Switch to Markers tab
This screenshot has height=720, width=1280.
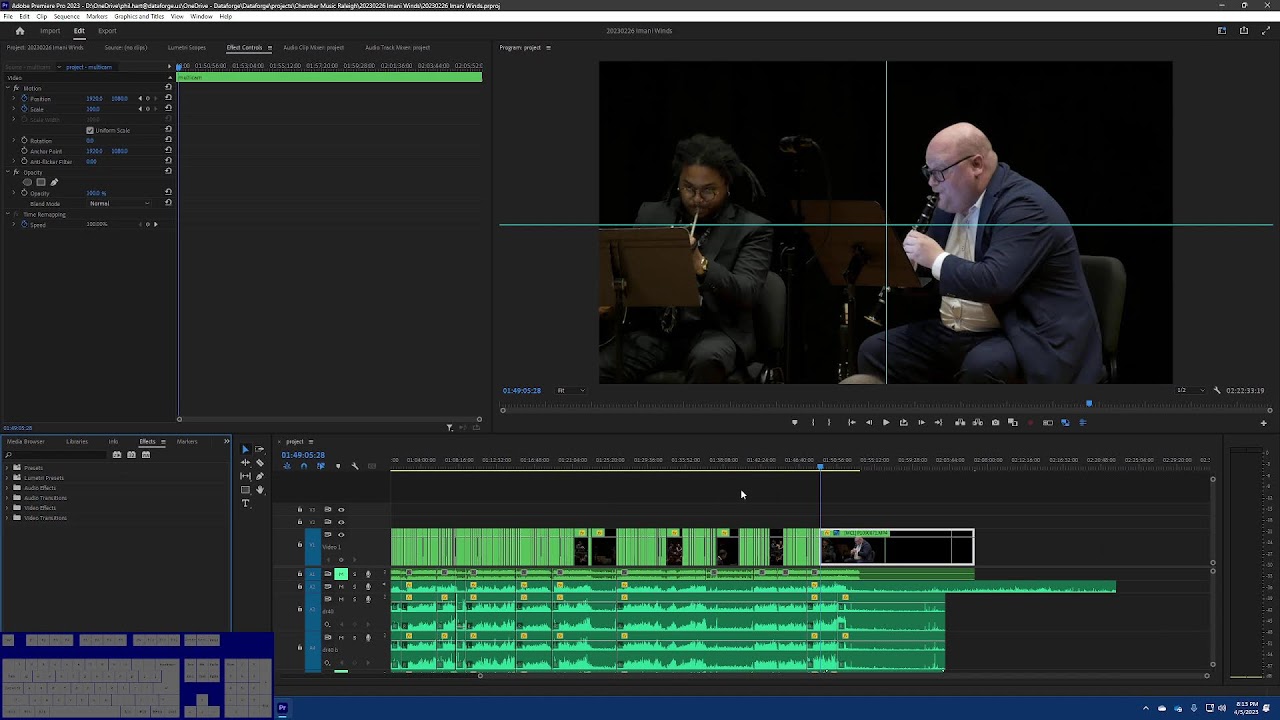click(187, 441)
